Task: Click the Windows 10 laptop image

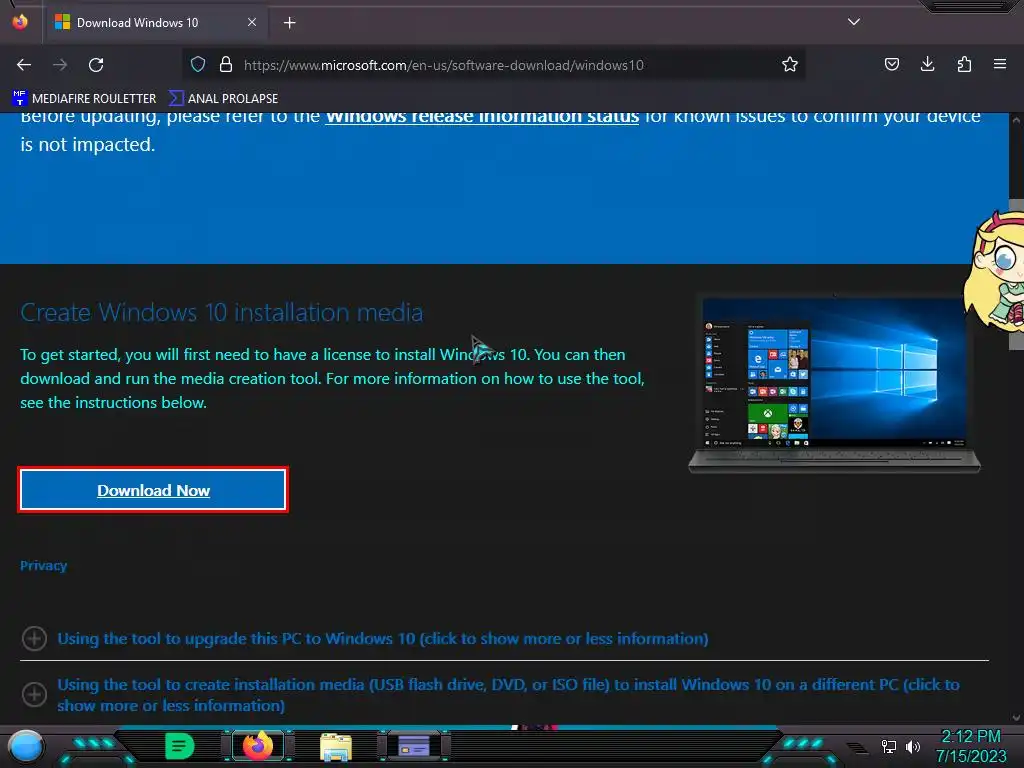Action: tap(834, 384)
